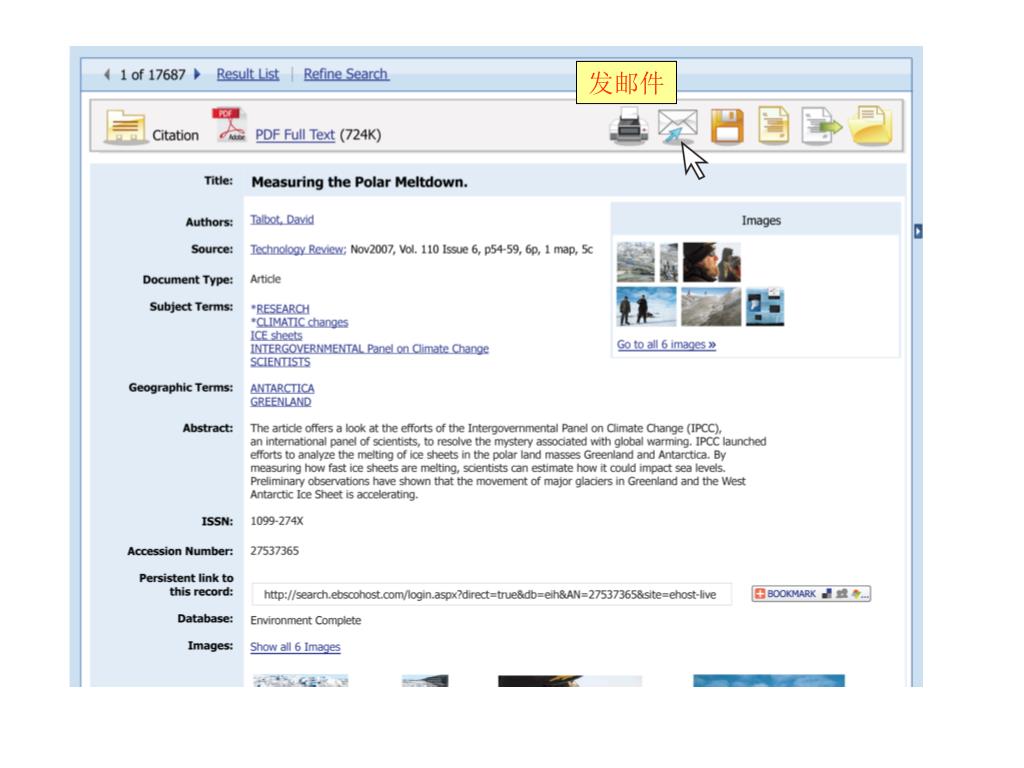Click the record counter 1 of 17687
This screenshot has height=768, width=1024.
click(x=152, y=74)
